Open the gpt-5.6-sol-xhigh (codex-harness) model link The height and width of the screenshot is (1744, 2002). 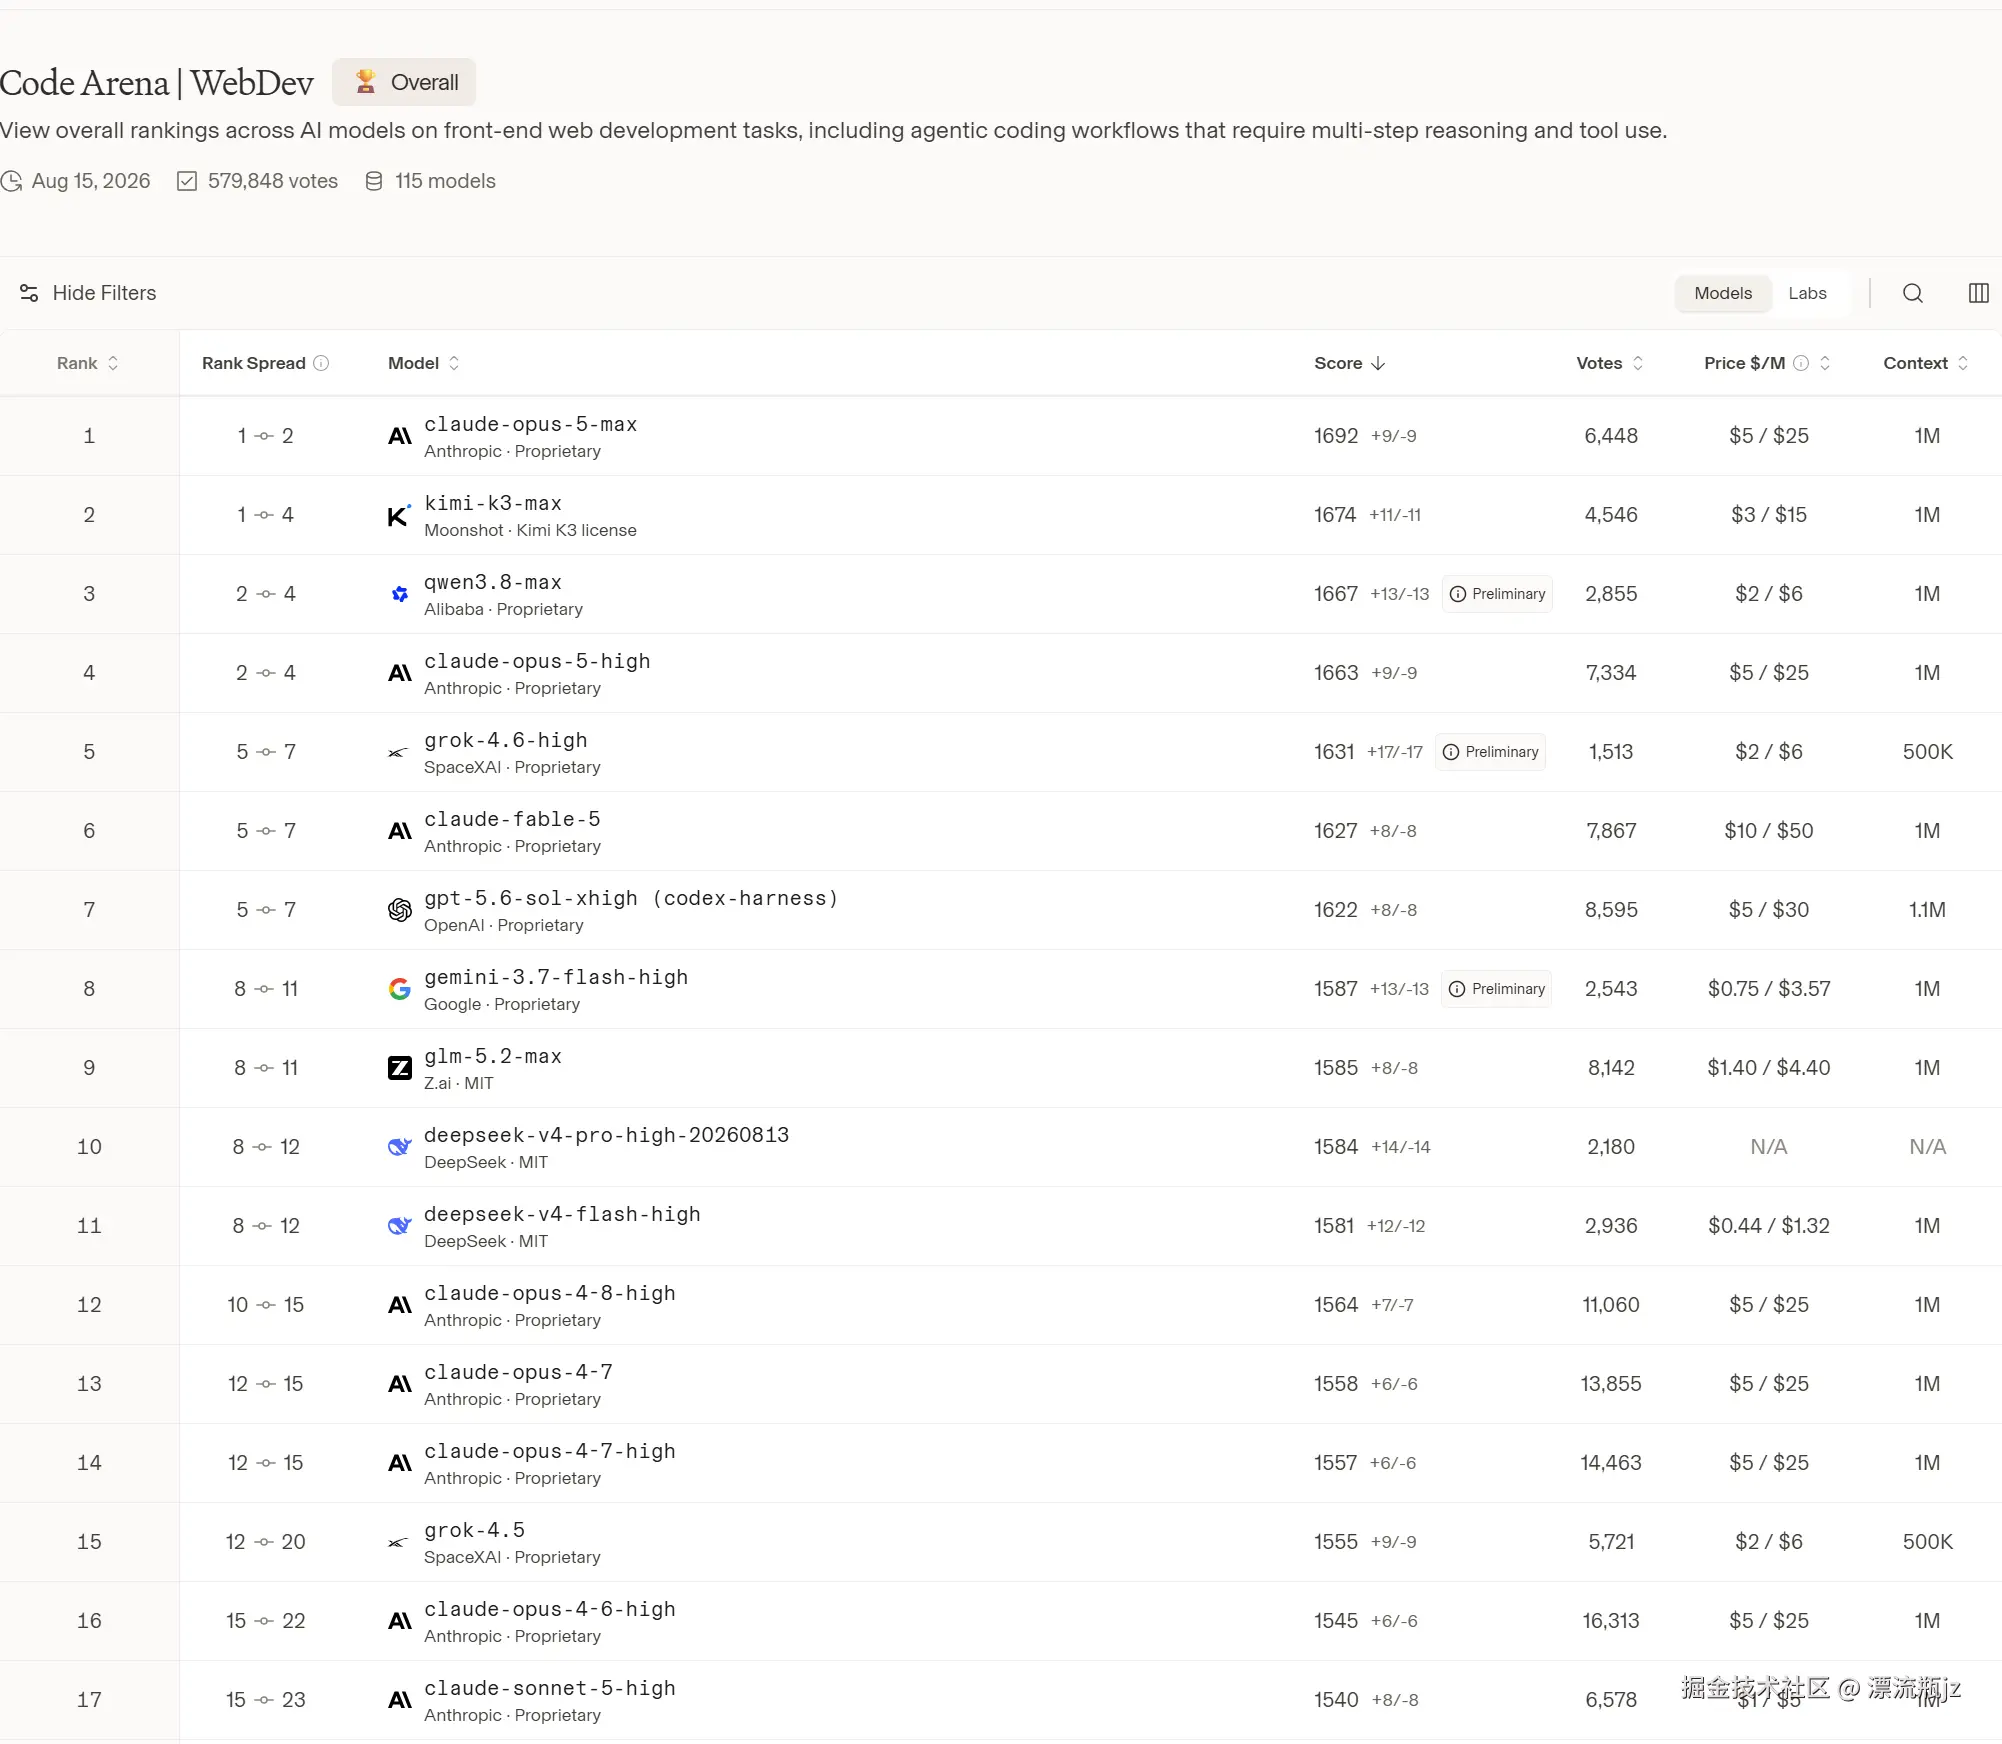(x=631, y=898)
